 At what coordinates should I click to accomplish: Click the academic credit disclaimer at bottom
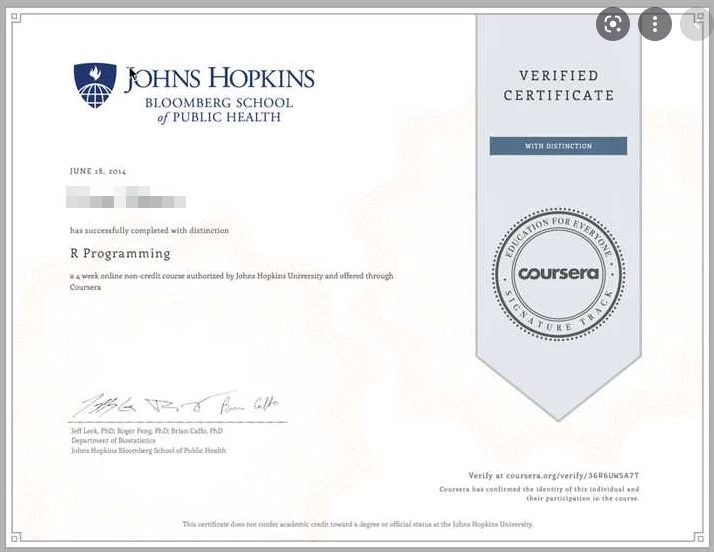[357, 524]
